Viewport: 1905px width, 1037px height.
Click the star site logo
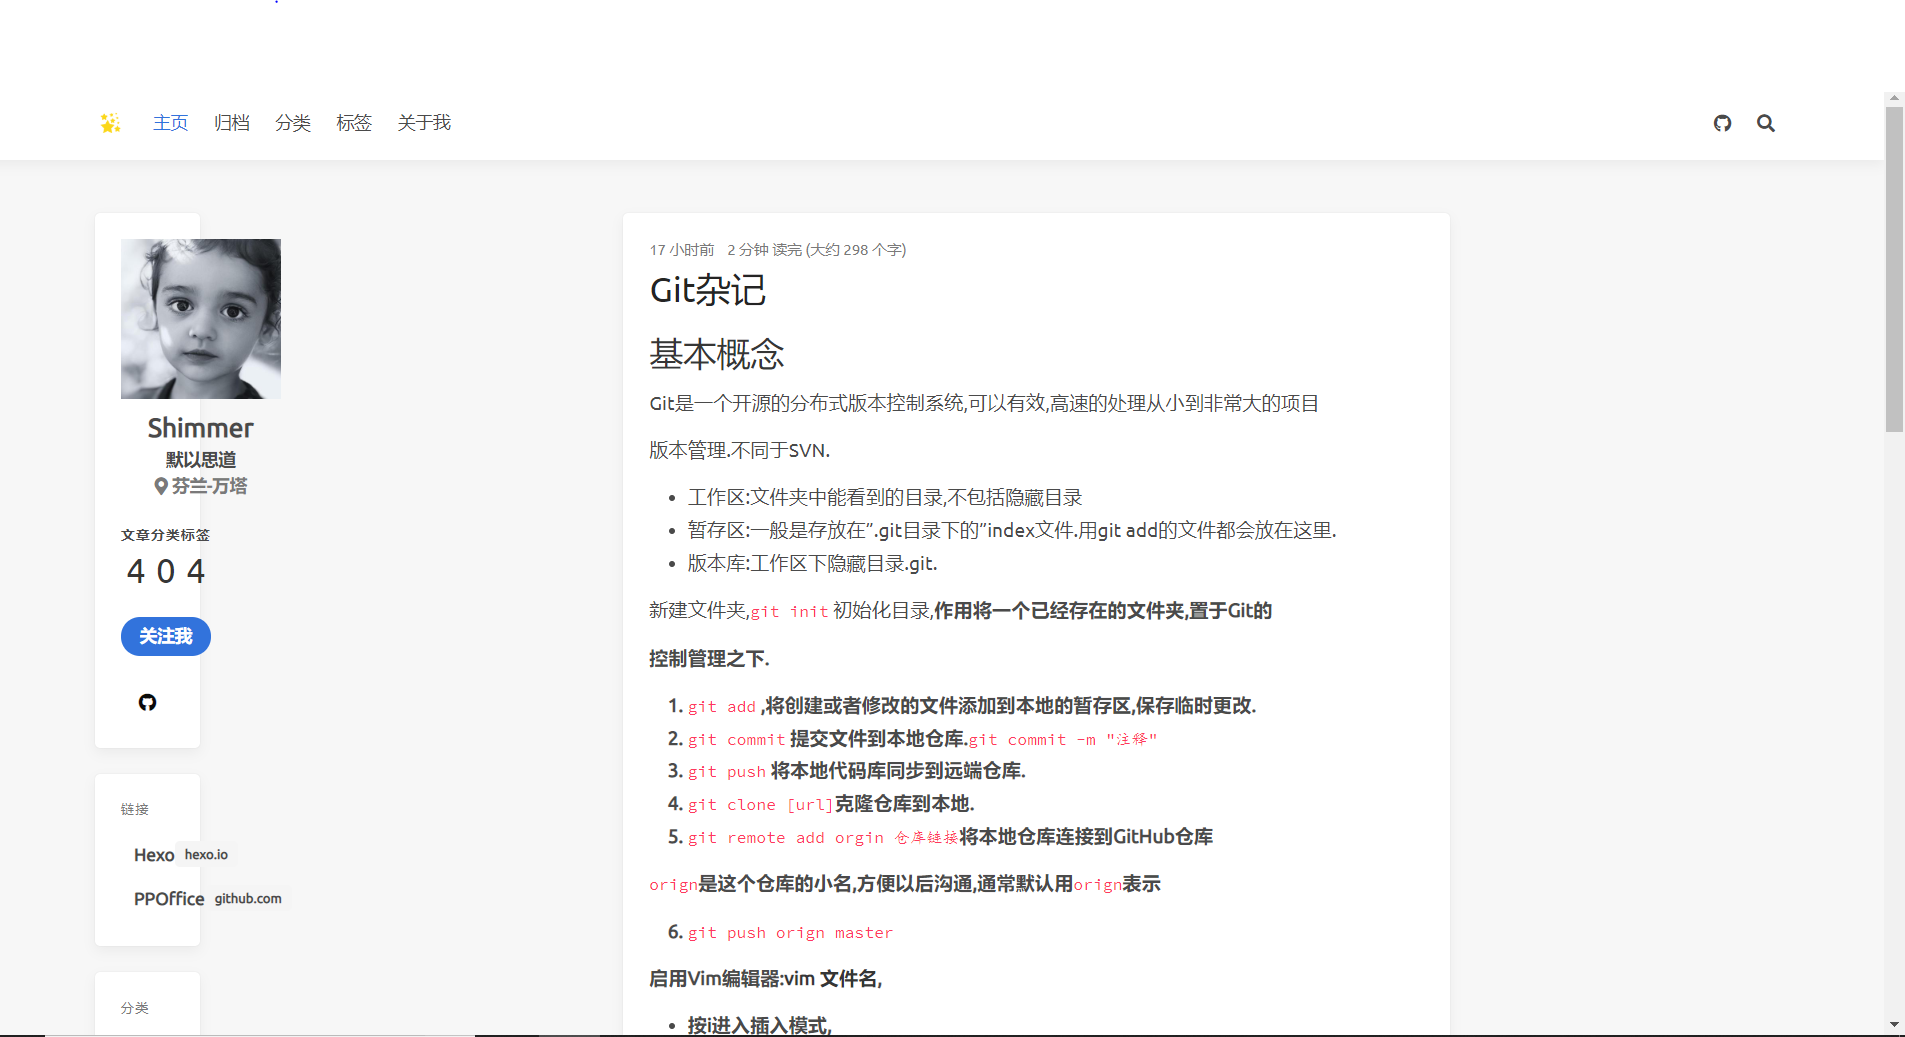click(110, 122)
